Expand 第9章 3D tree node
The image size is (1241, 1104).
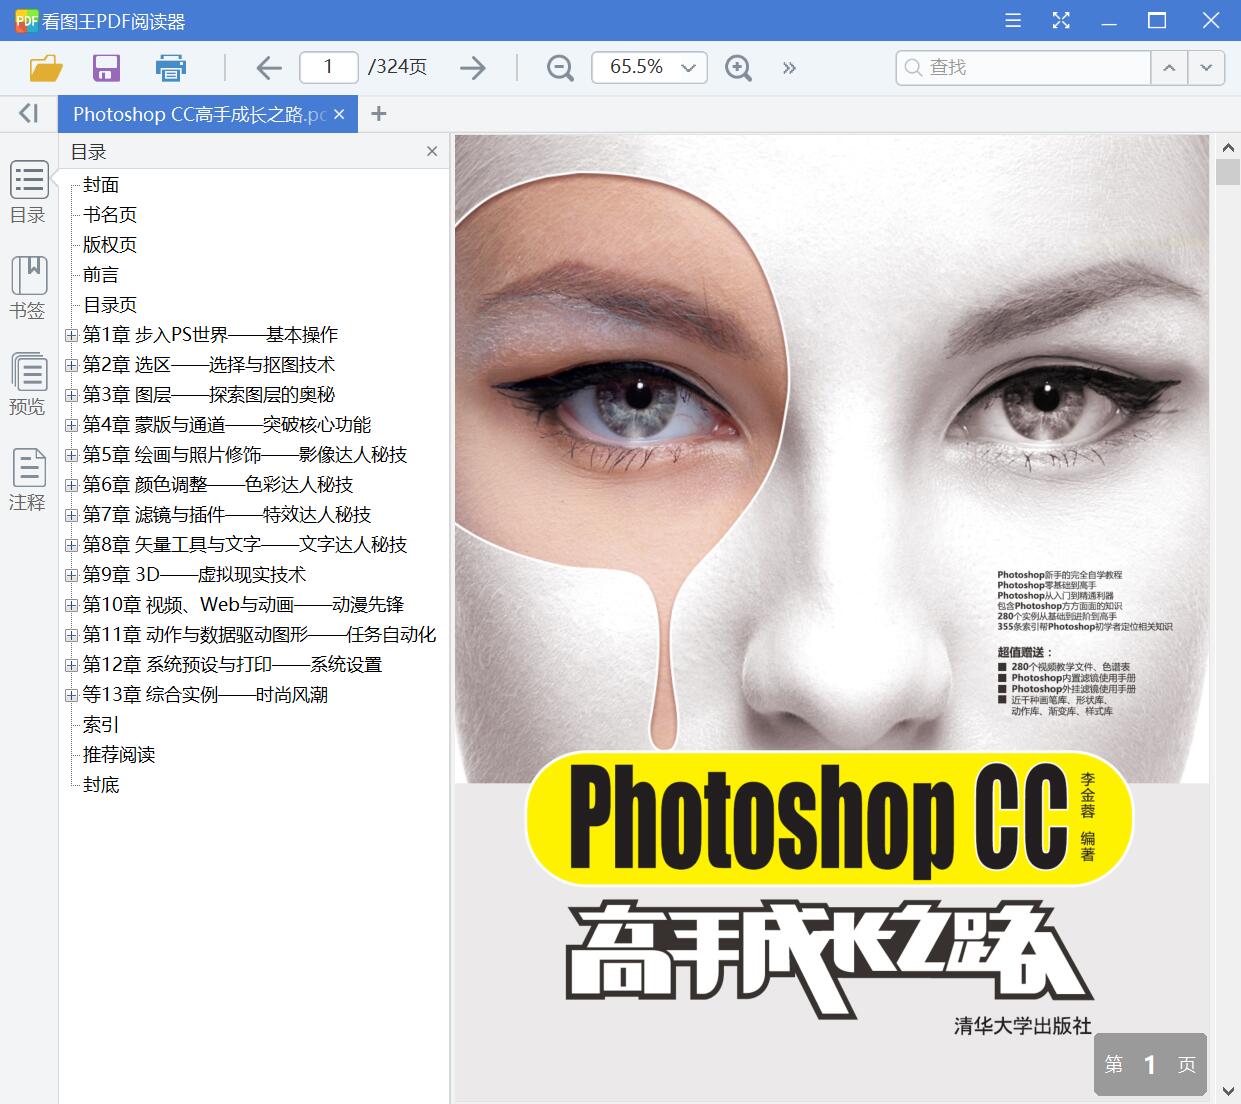click(x=71, y=575)
